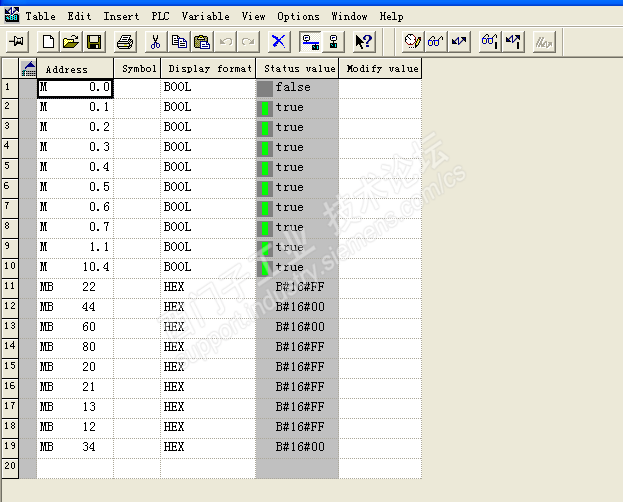Click the Status value column header
Viewport: 623px width, 502px height.
click(297, 68)
